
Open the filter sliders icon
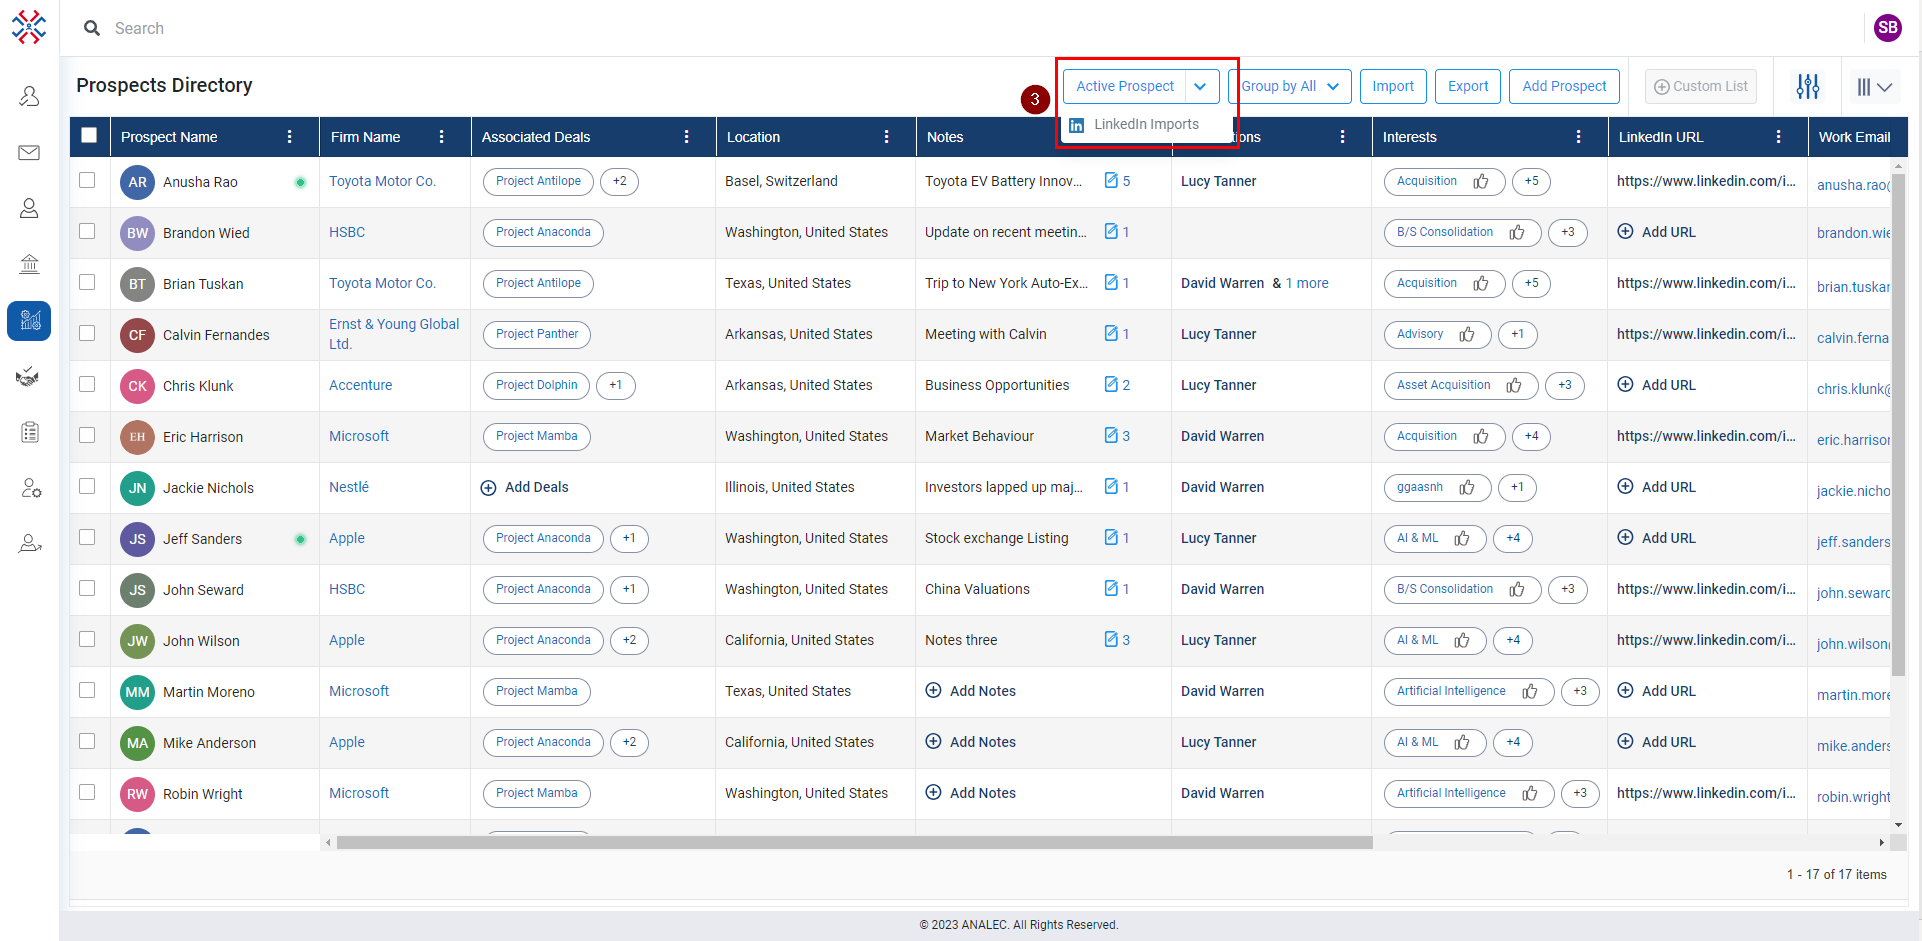pyautogui.click(x=1808, y=87)
